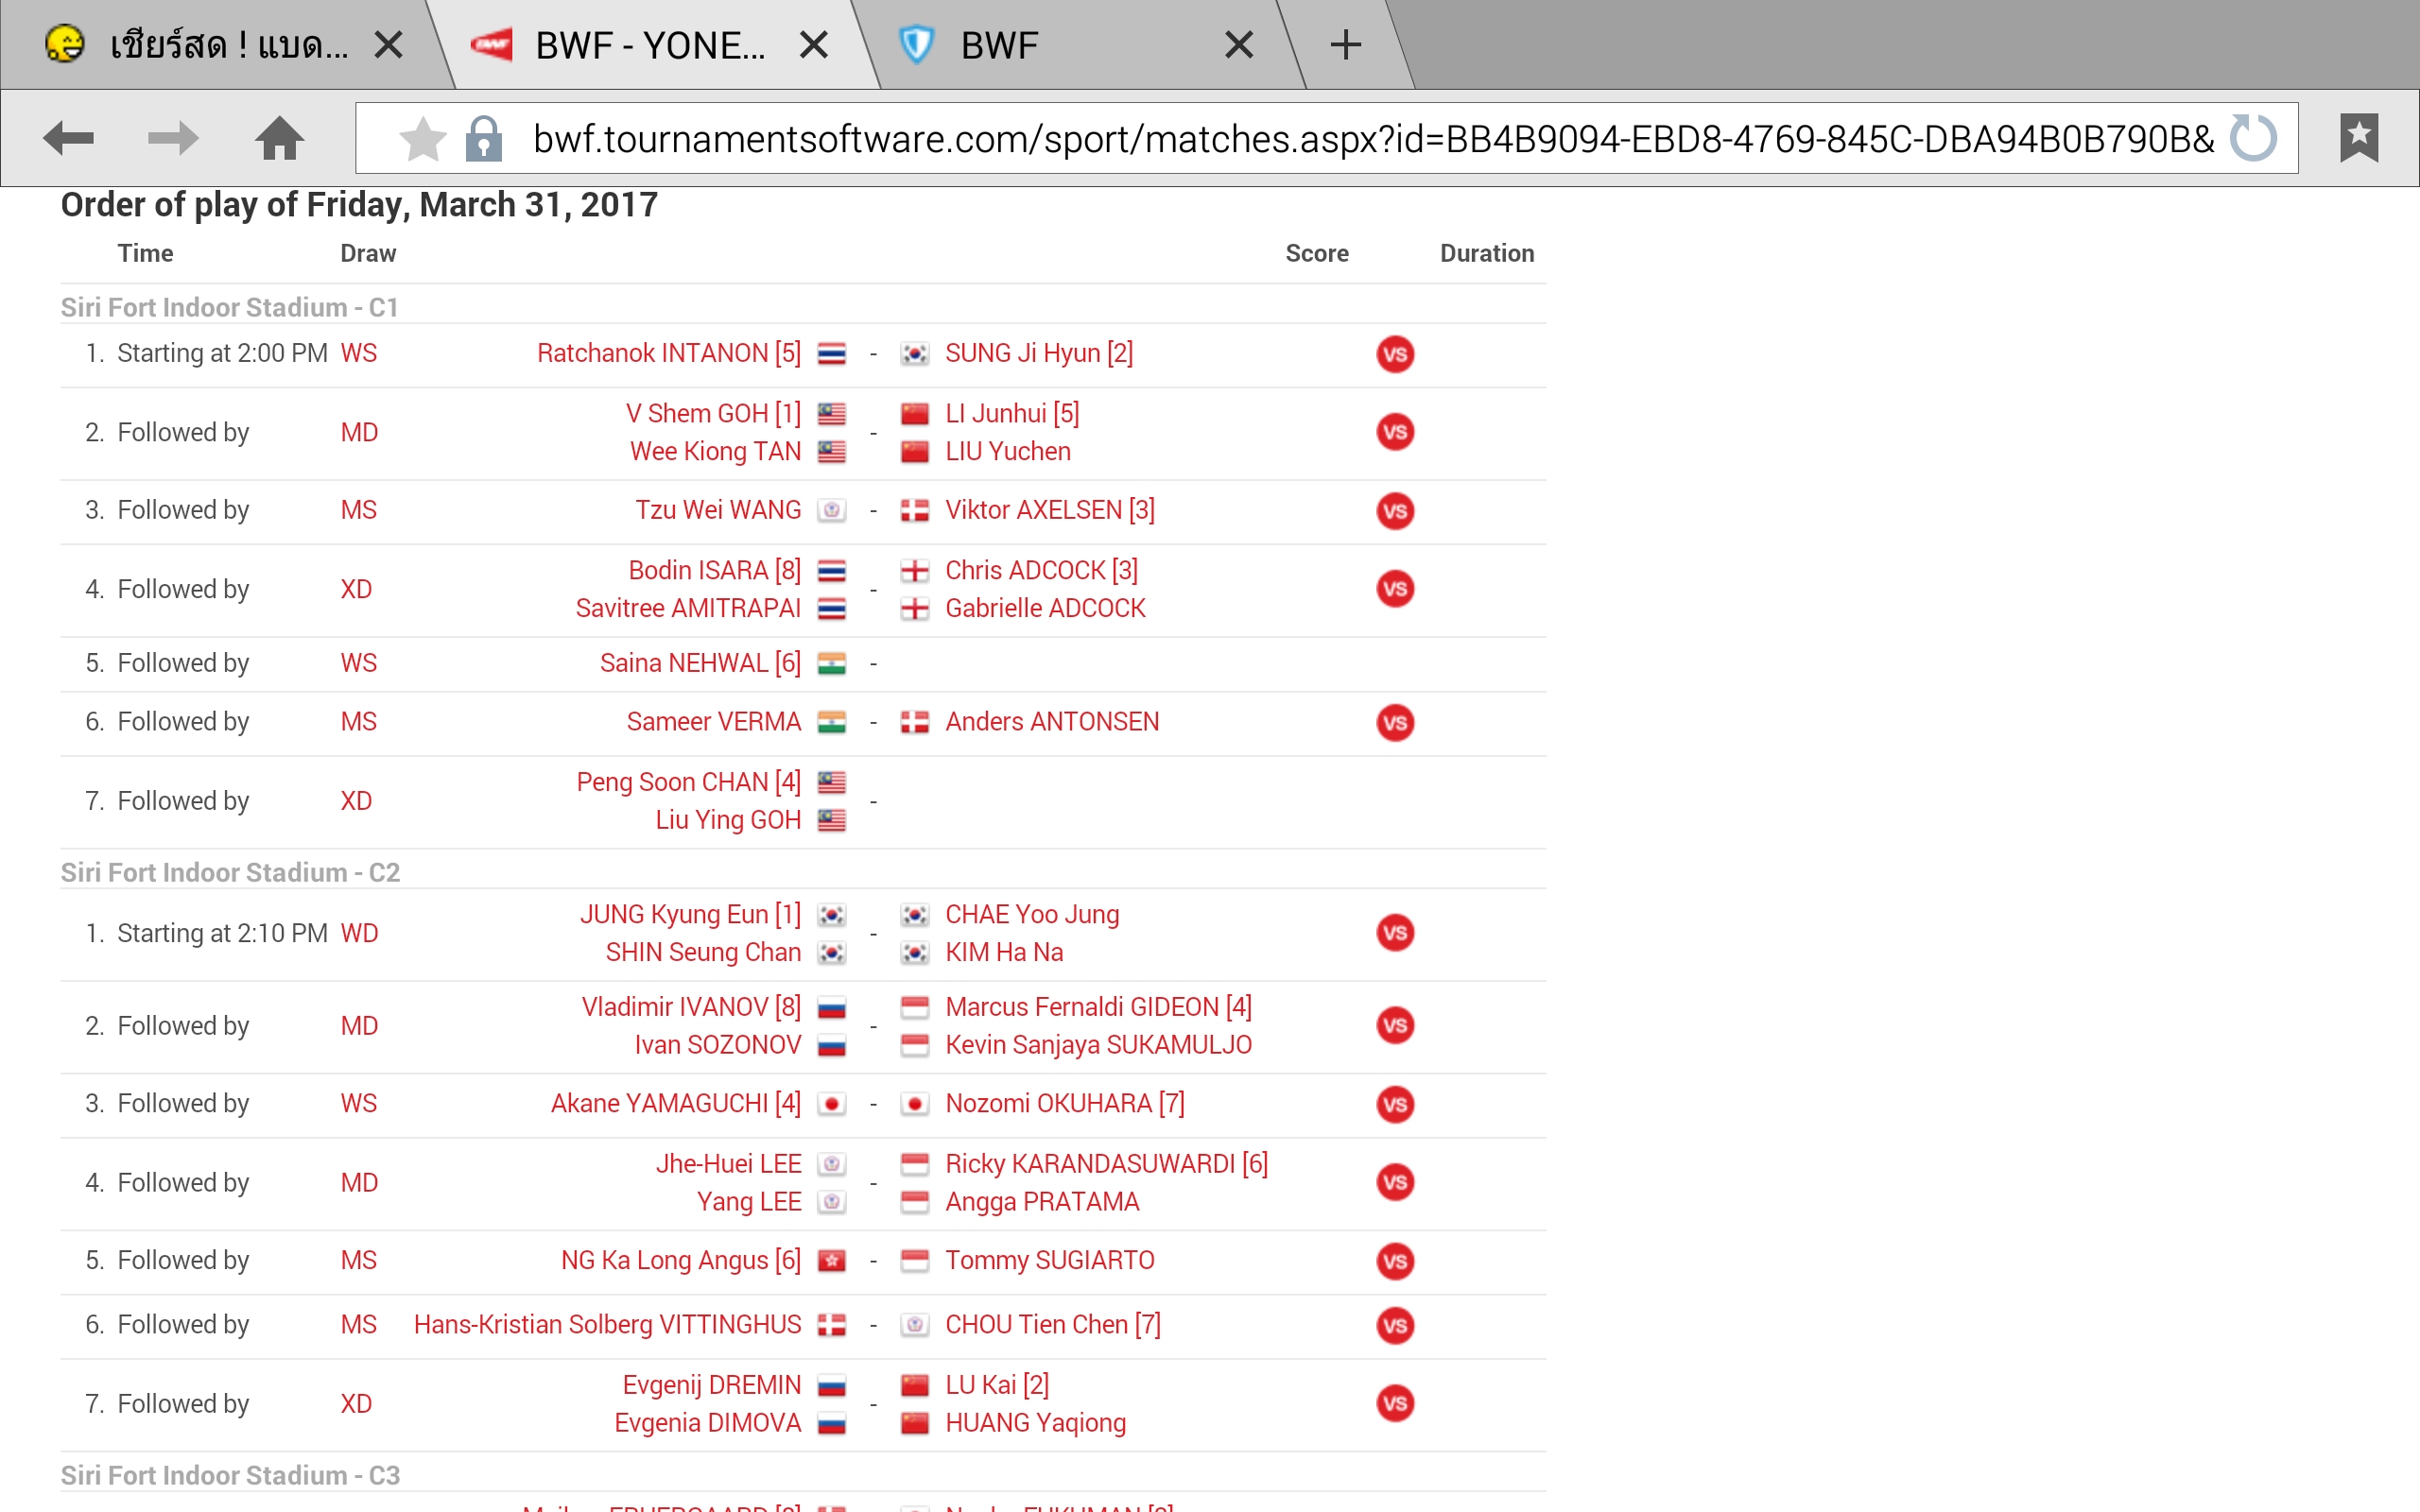Go to the browser home page
The height and width of the screenshot is (1512, 2420).
[x=279, y=138]
